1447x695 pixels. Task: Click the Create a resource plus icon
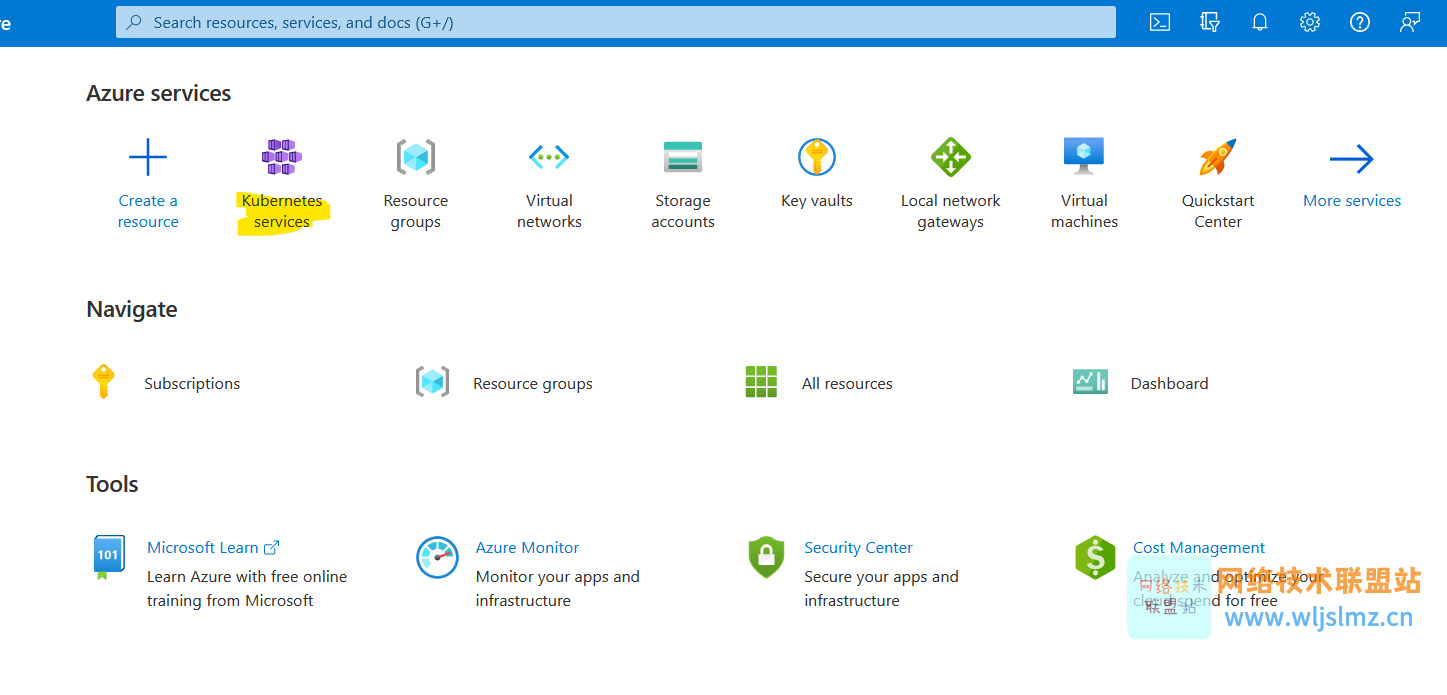[148, 157]
